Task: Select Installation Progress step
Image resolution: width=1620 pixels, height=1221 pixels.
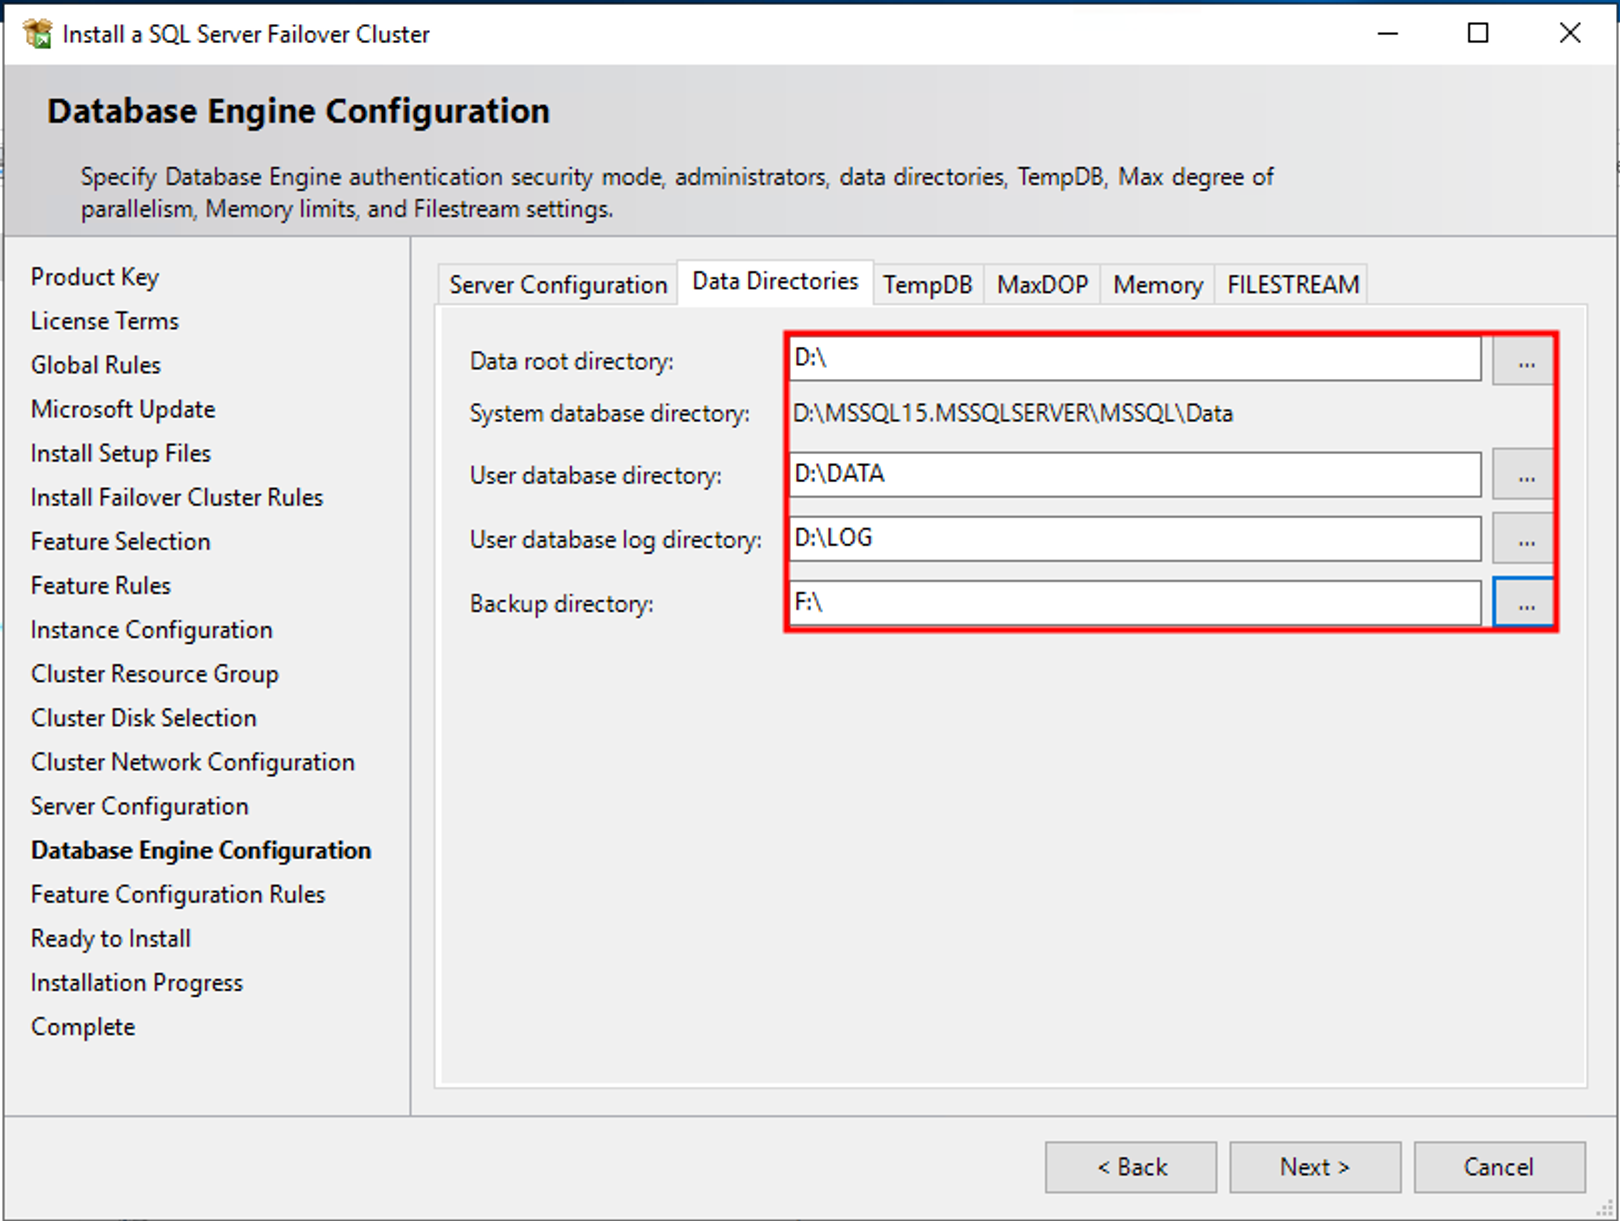Action: point(137,983)
